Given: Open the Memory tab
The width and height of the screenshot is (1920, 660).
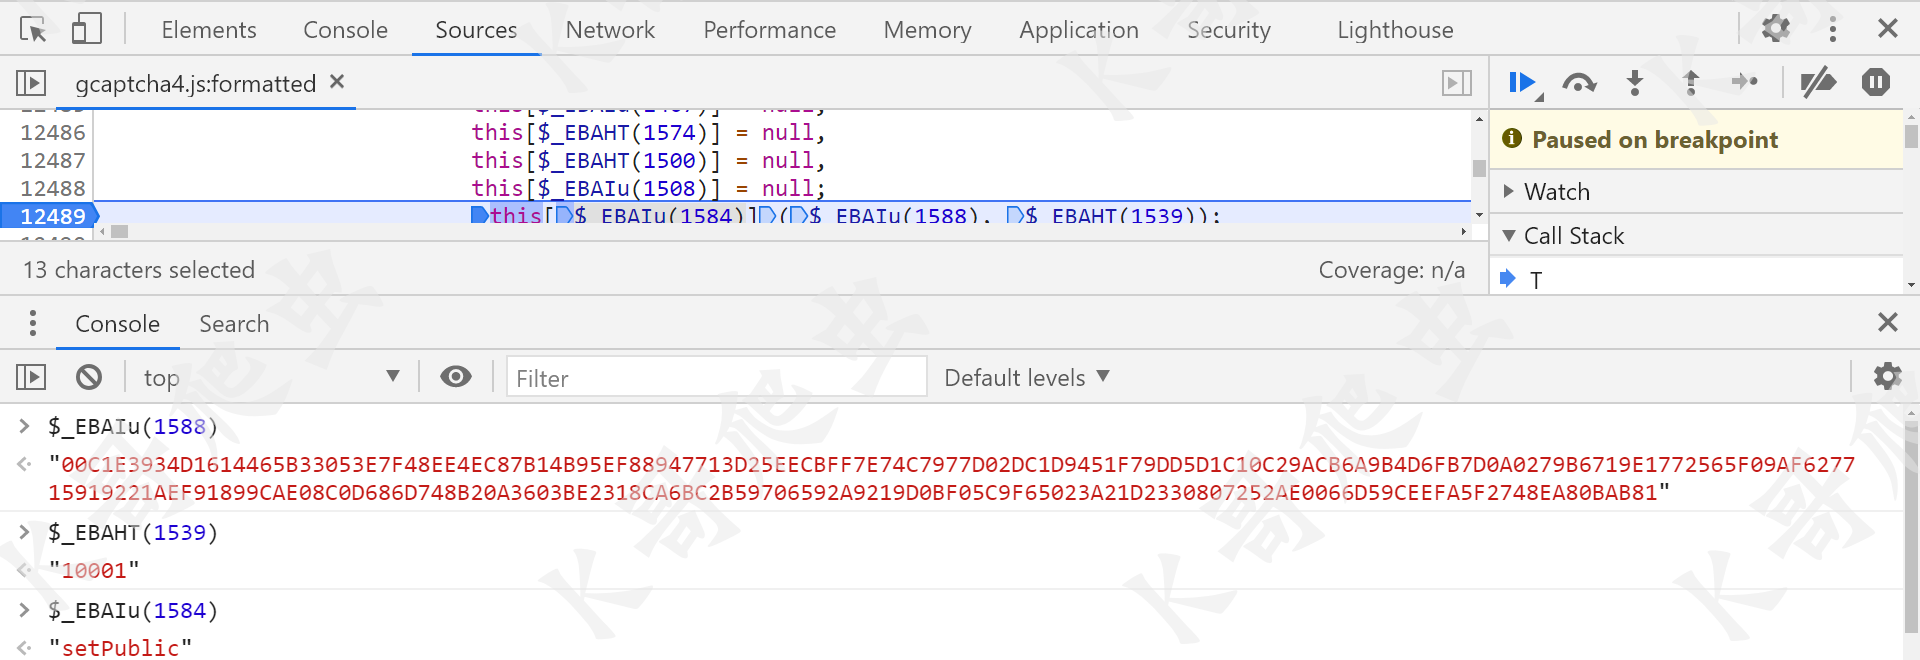Looking at the screenshot, I should coord(927,30).
